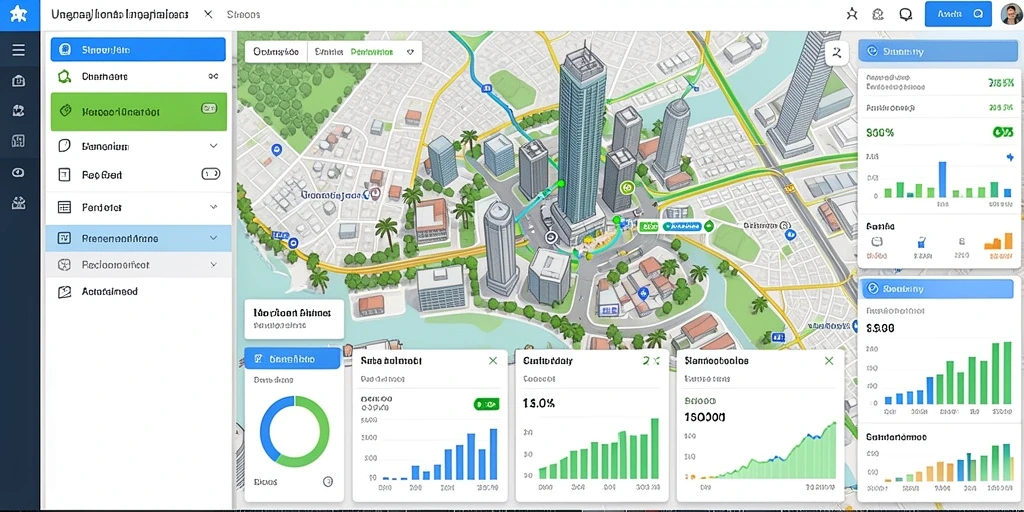This screenshot has width=1024, height=512.
Task: Expand the gray row chevron in the left panel
Action: point(213,264)
